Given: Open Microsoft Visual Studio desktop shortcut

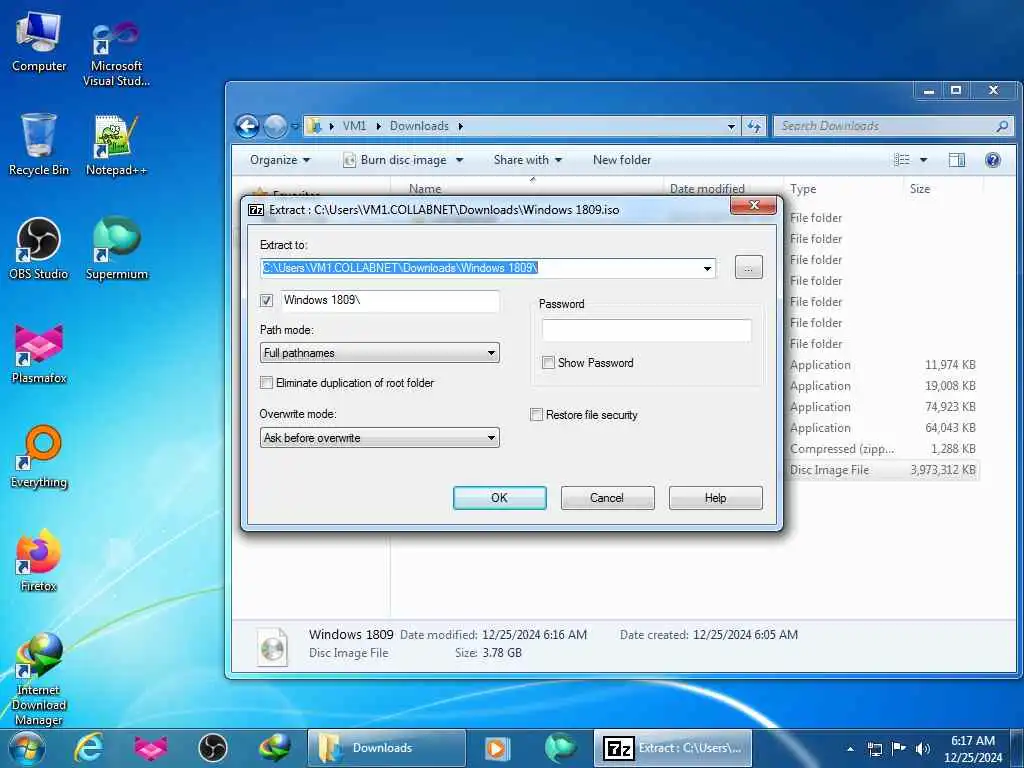Looking at the screenshot, I should pos(116,52).
